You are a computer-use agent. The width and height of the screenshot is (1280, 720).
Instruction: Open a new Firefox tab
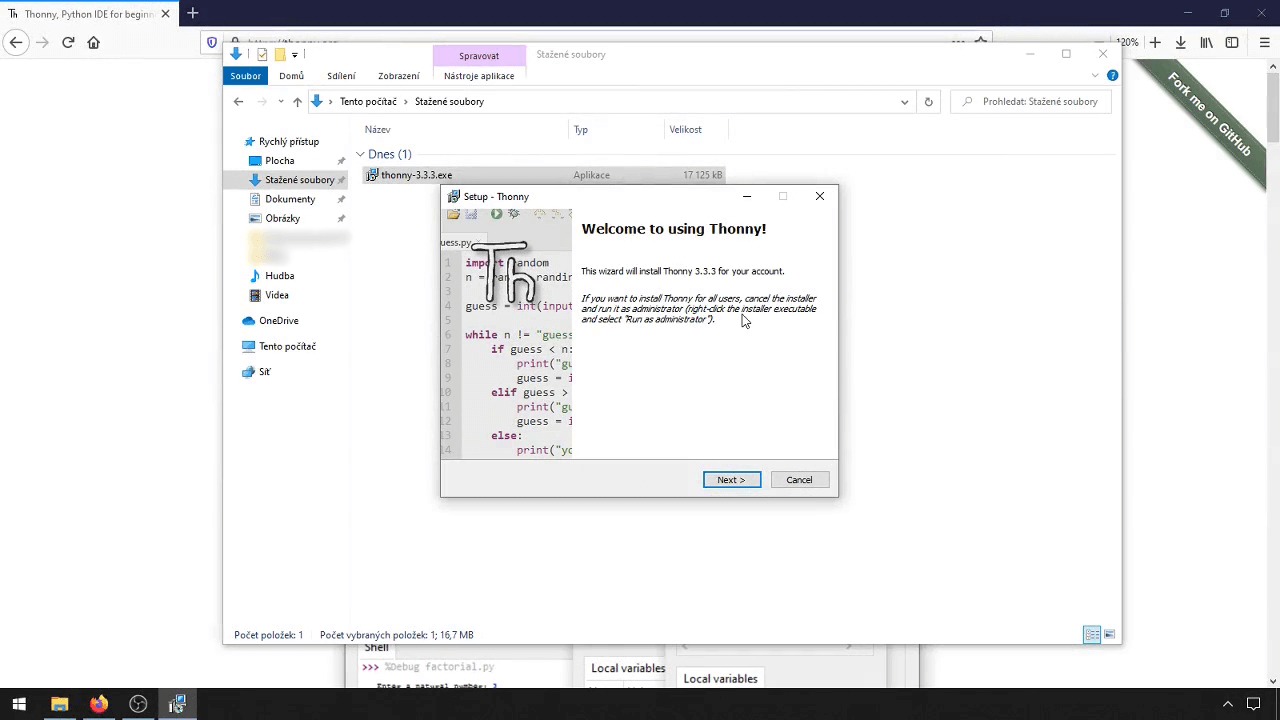(192, 13)
